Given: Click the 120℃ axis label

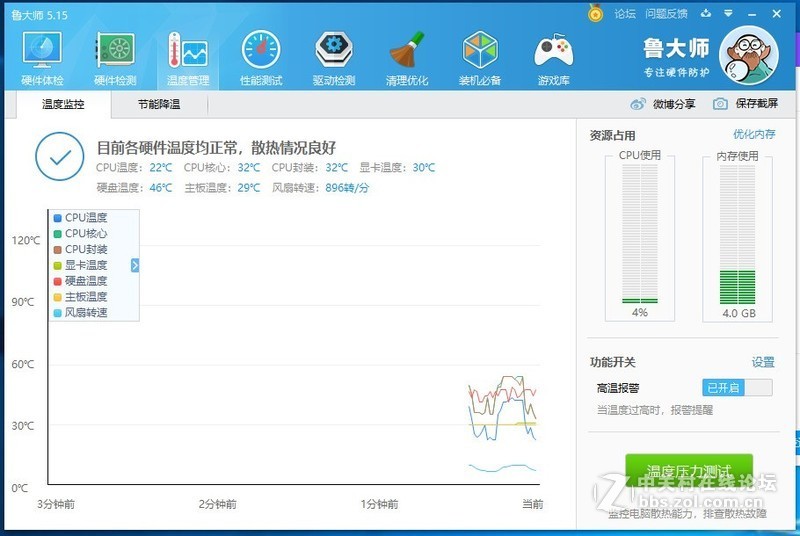Looking at the screenshot, I should [x=26, y=240].
